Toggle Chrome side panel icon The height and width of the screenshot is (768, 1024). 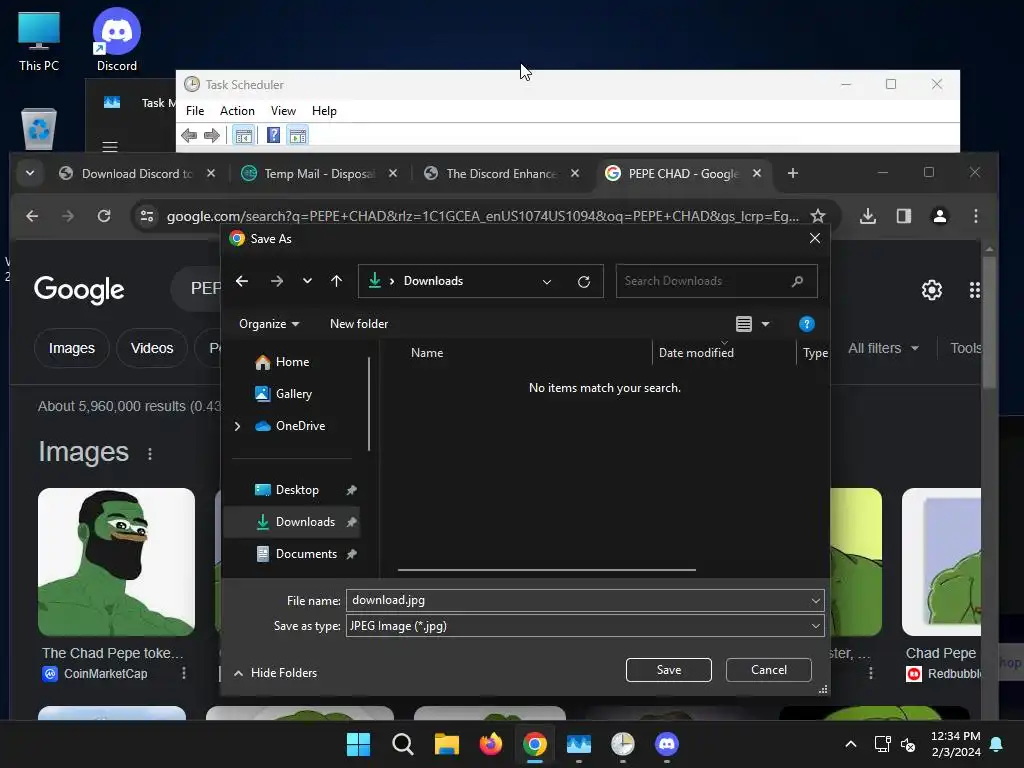tap(904, 216)
